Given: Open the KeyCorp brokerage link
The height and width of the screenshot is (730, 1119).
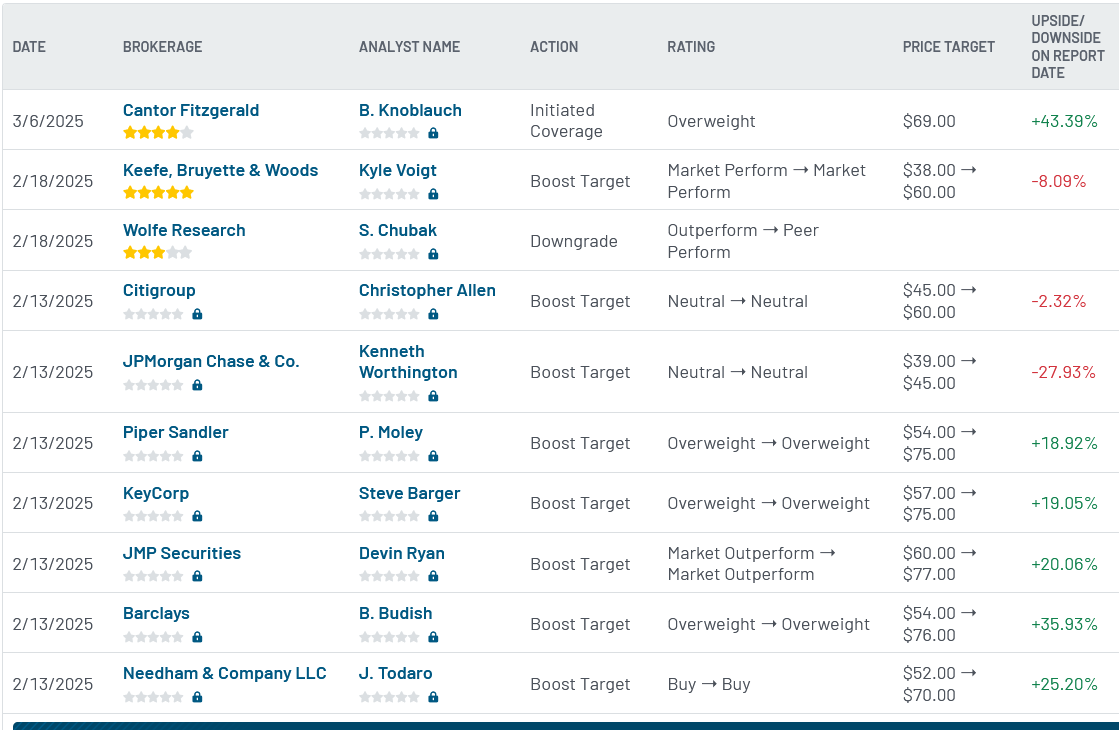Looking at the screenshot, I should (x=156, y=493).
